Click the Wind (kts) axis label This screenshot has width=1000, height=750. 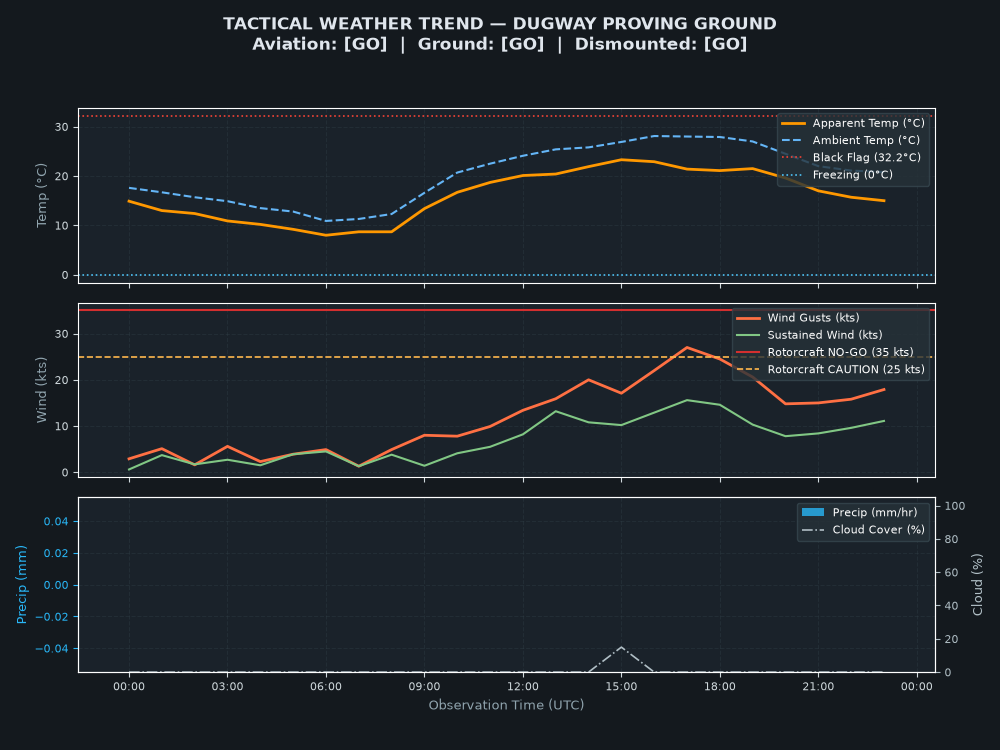point(41,390)
